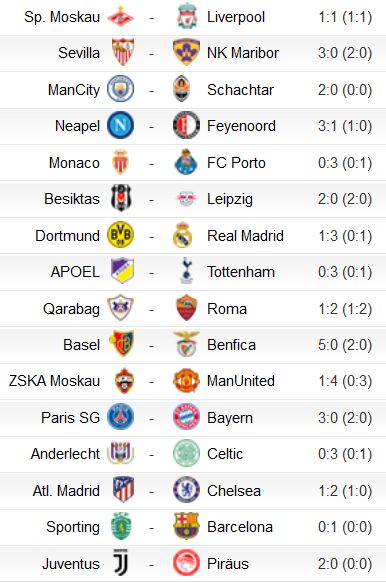Select the Paris SG logo

click(x=120, y=416)
